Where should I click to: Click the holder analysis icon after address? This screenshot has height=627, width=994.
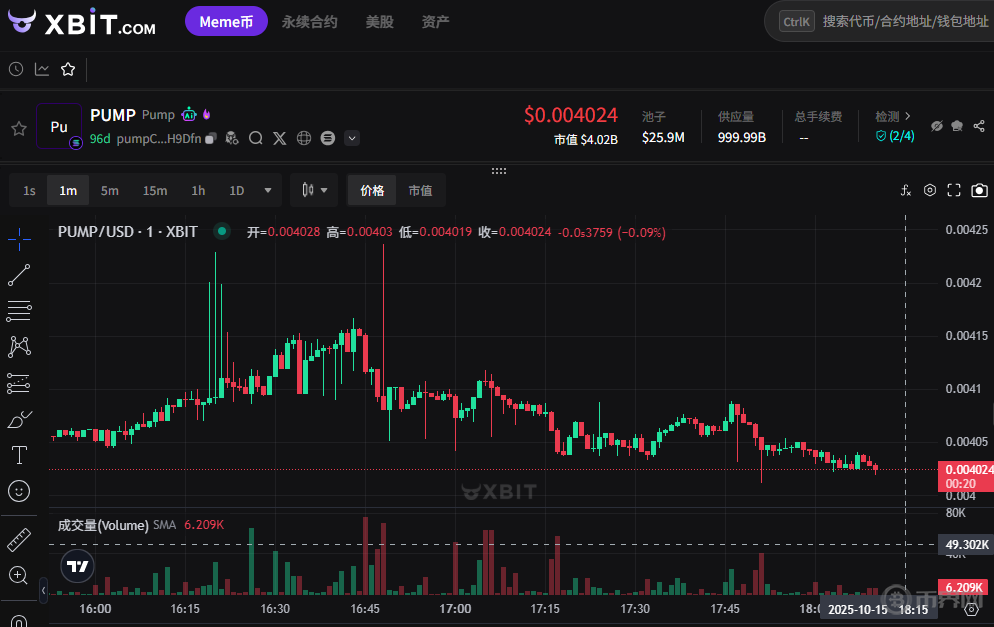pos(232,138)
